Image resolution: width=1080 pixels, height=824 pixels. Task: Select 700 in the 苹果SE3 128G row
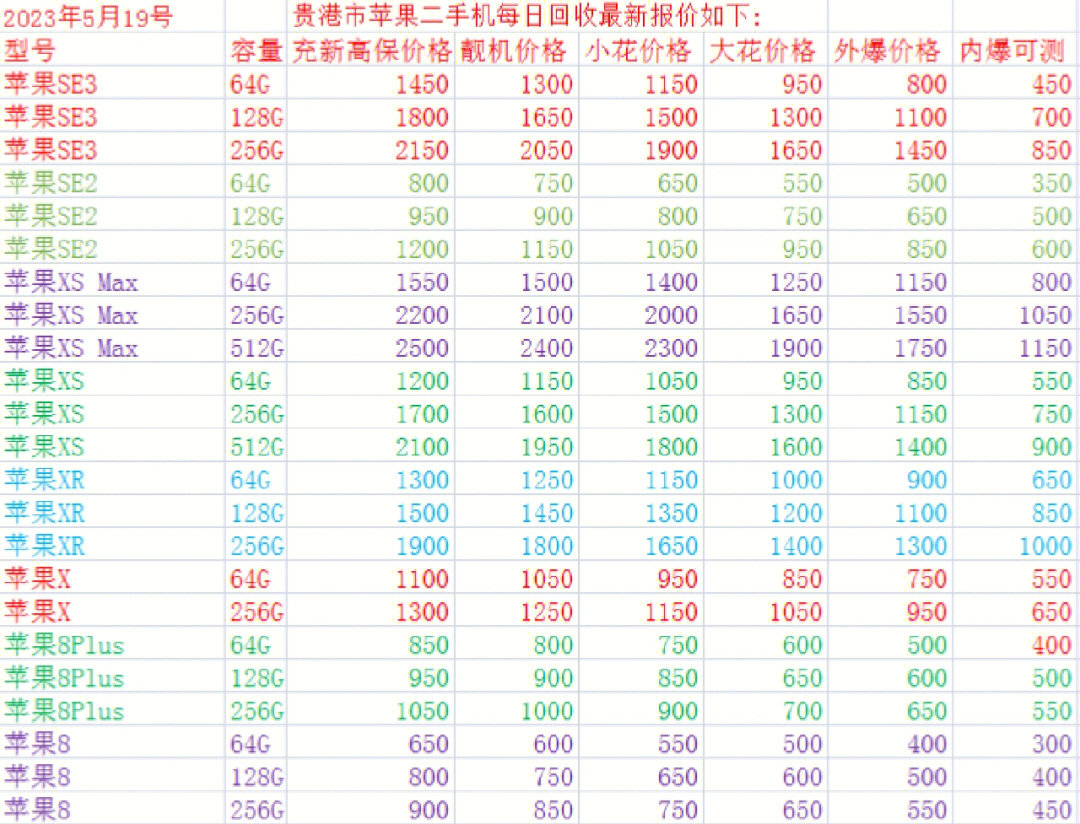click(1051, 117)
